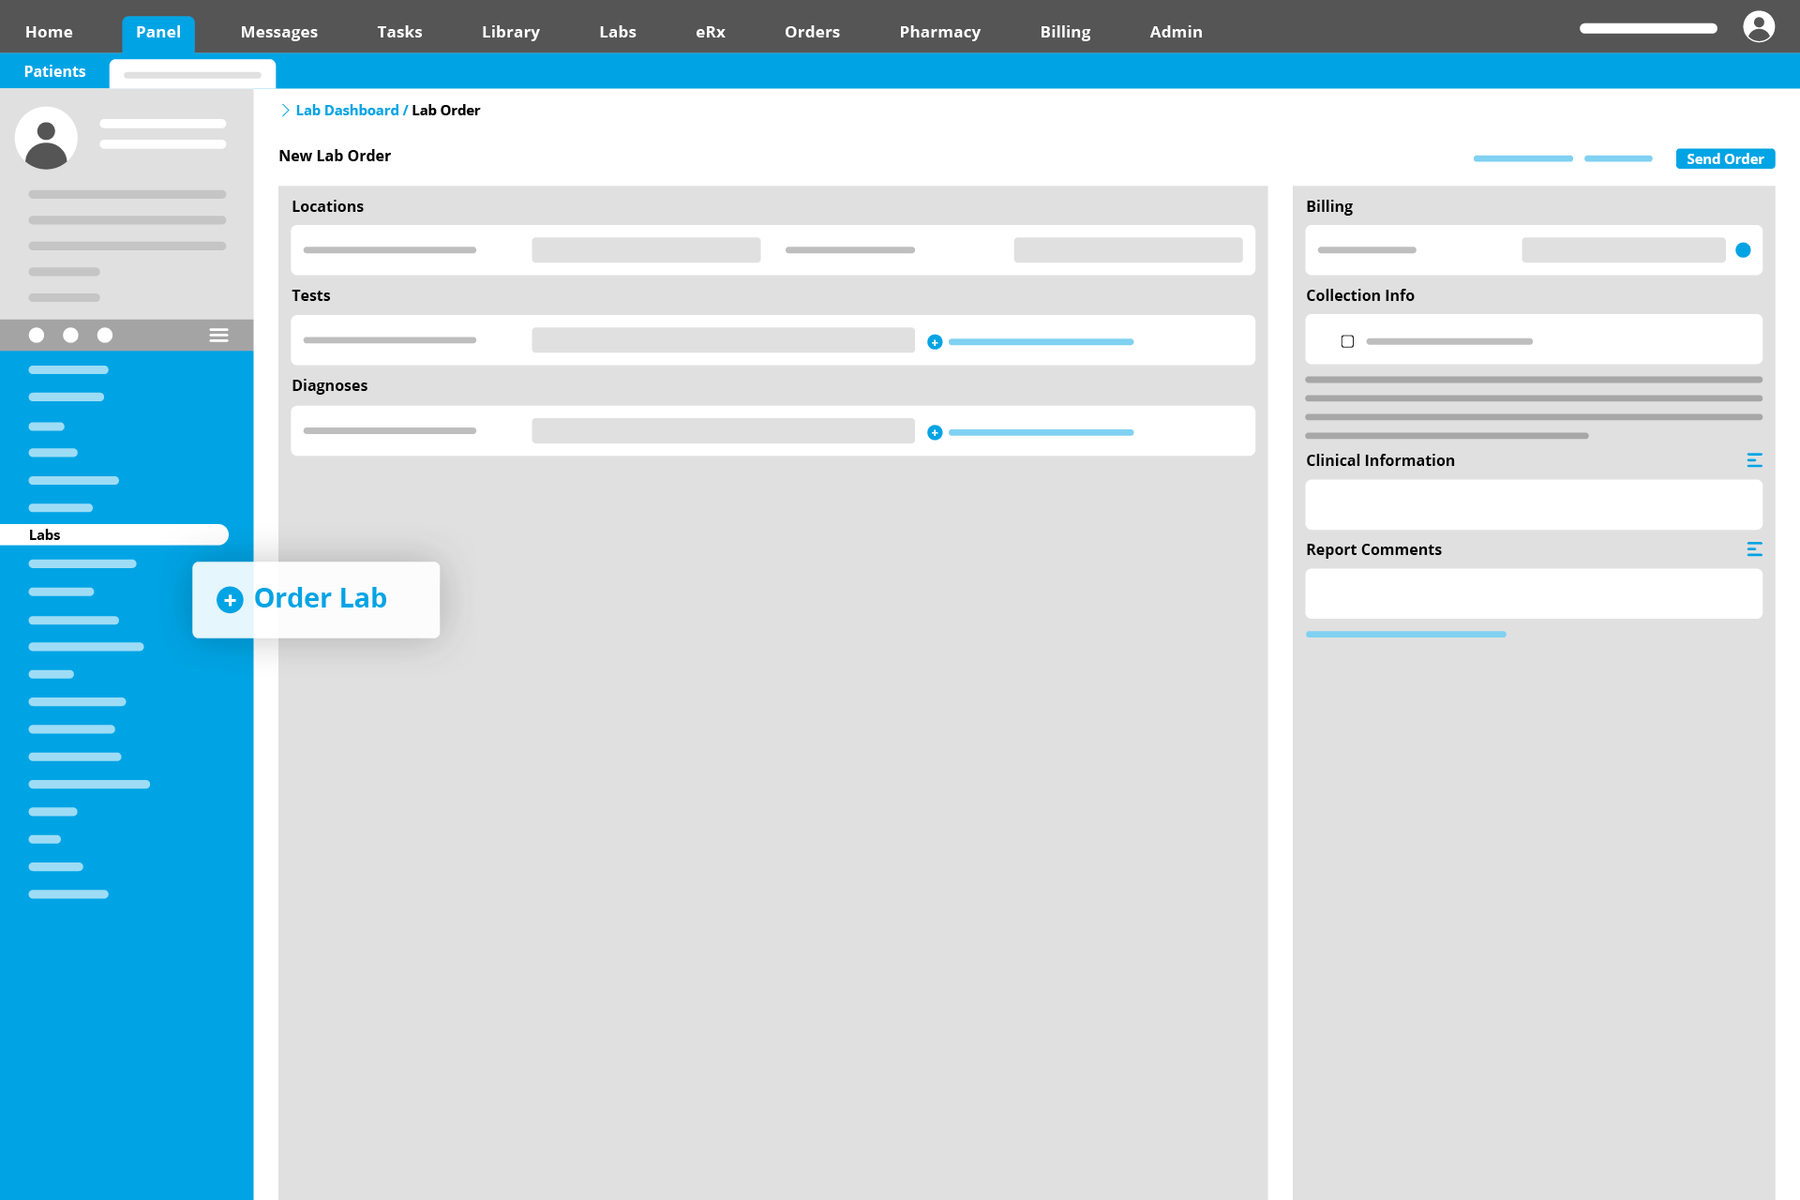Click the hamburger menu icon in sidebar
1800x1200 pixels.
[218, 335]
